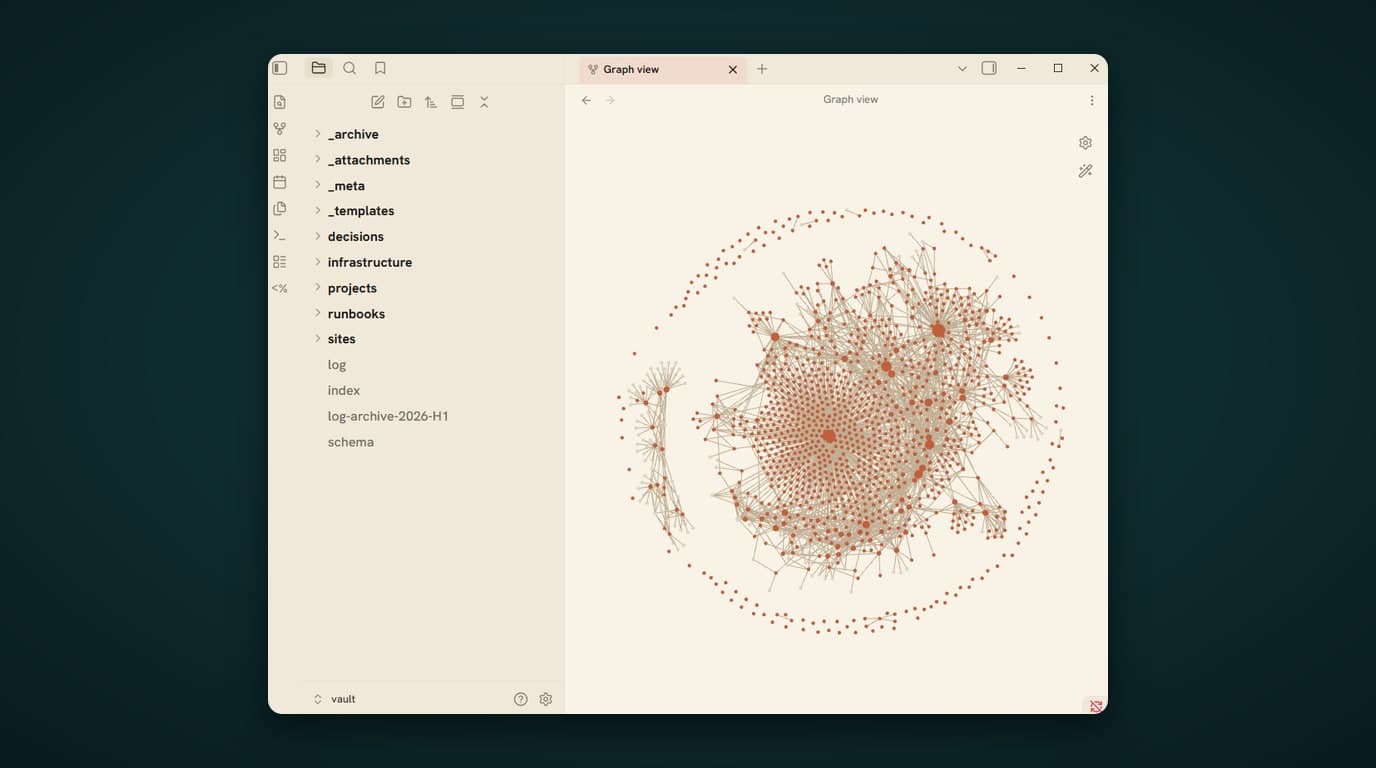Open the command palette ribbon icon

coord(280,235)
